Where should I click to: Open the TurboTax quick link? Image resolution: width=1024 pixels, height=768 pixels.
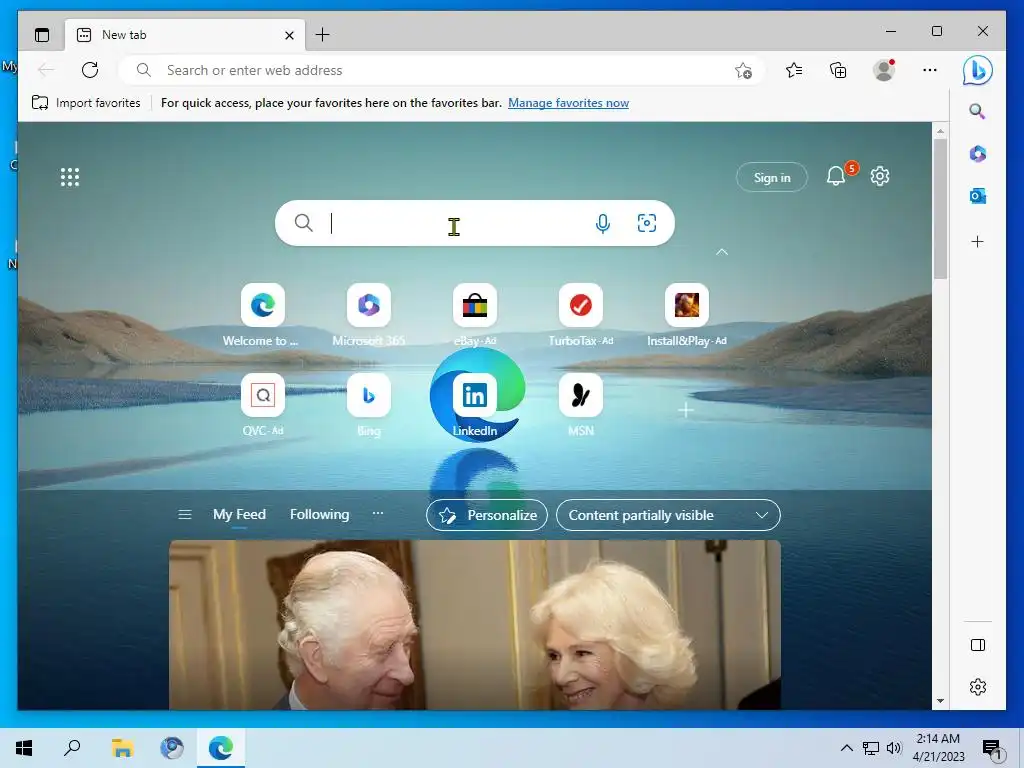(x=581, y=315)
